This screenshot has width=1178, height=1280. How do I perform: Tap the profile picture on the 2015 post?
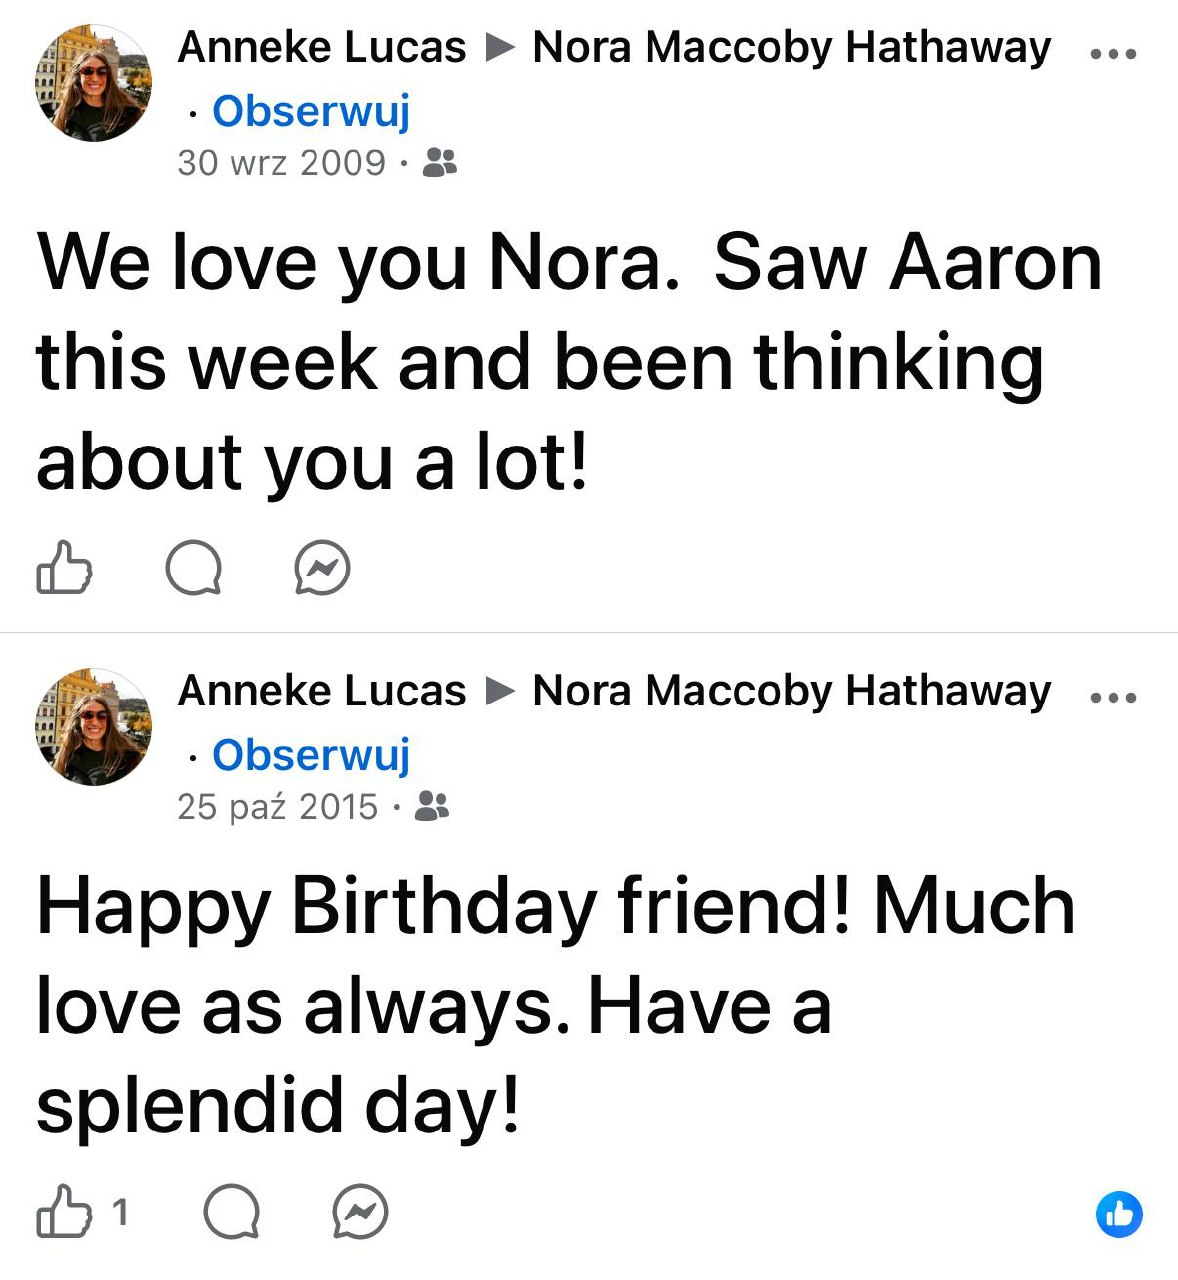coord(93,727)
